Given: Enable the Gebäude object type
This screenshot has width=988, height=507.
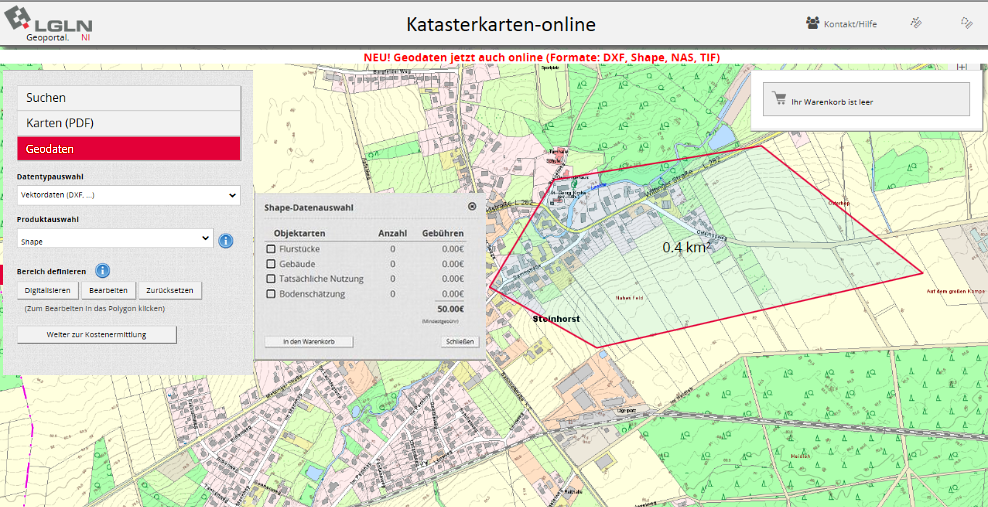Looking at the screenshot, I should click(x=271, y=264).
